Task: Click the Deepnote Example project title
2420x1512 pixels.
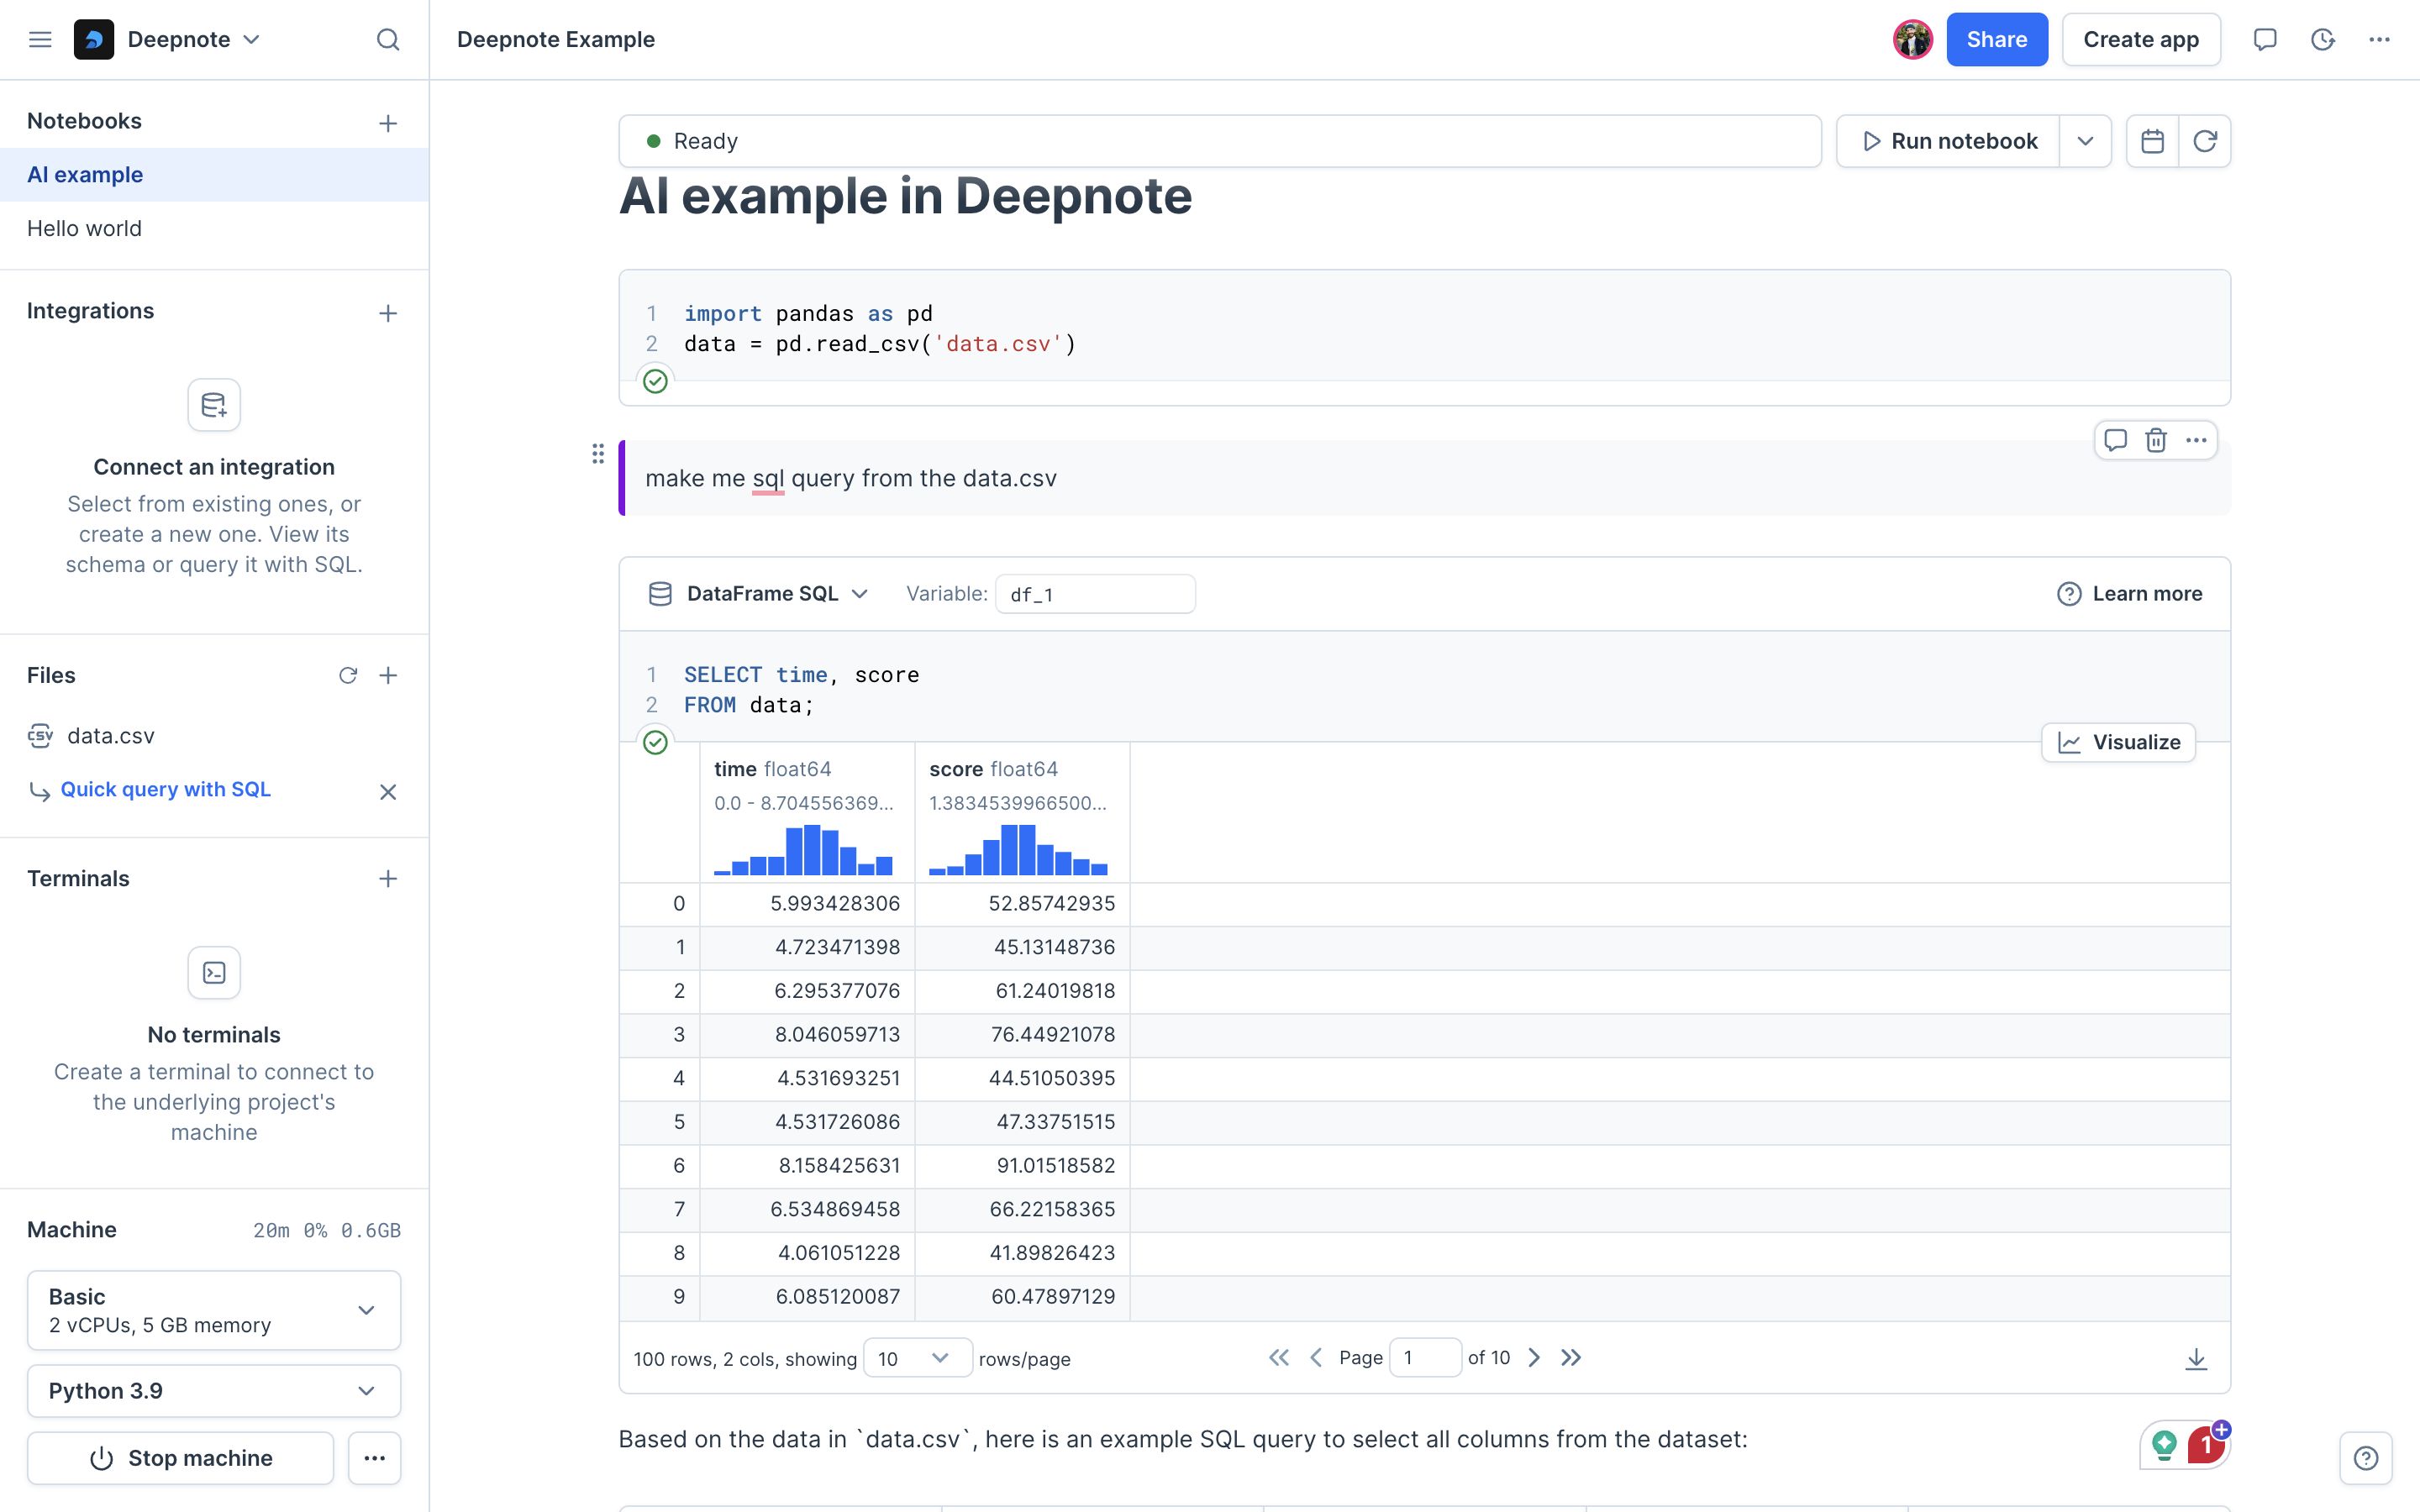Action: [x=556, y=39]
